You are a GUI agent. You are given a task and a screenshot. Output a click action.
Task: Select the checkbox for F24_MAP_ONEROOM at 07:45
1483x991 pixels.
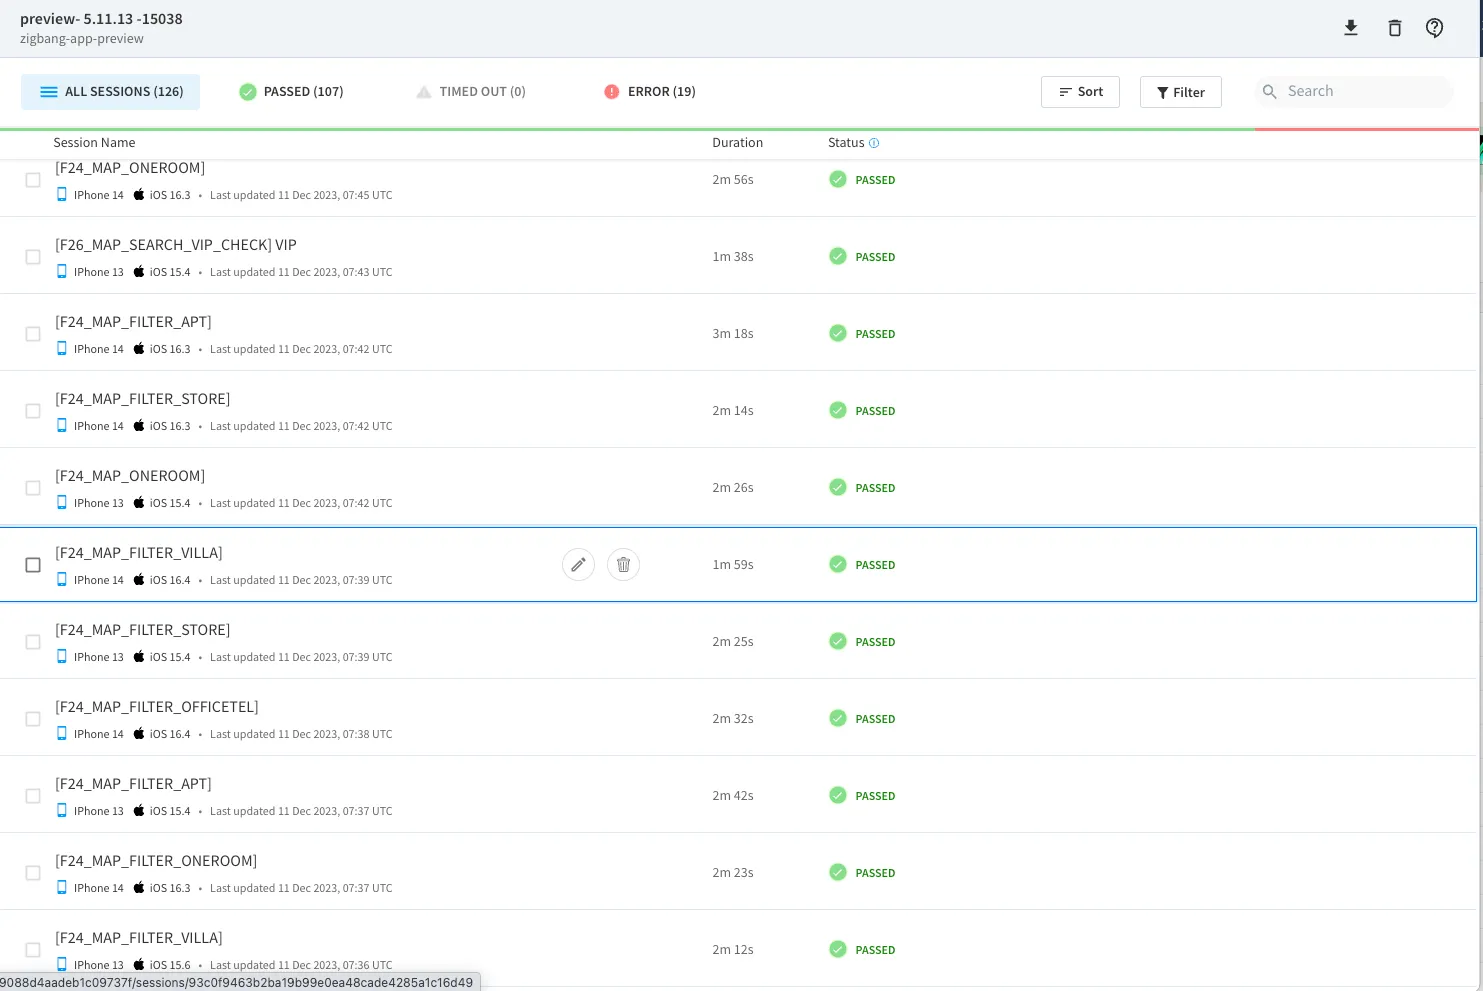tap(33, 180)
